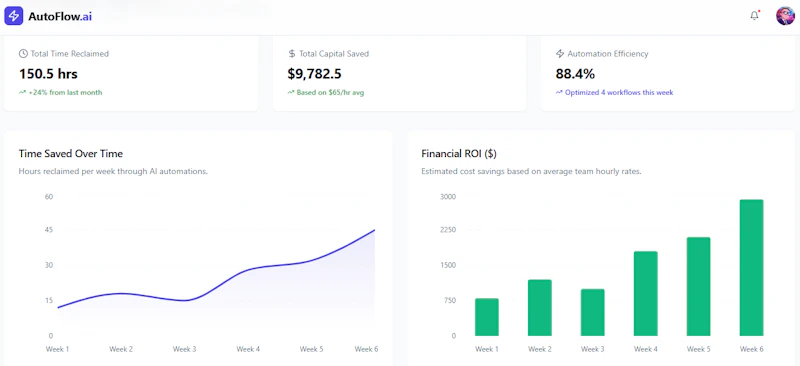Click the Automation Efficiency label
This screenshot has width=800, height=366.
tap(608, 54)
